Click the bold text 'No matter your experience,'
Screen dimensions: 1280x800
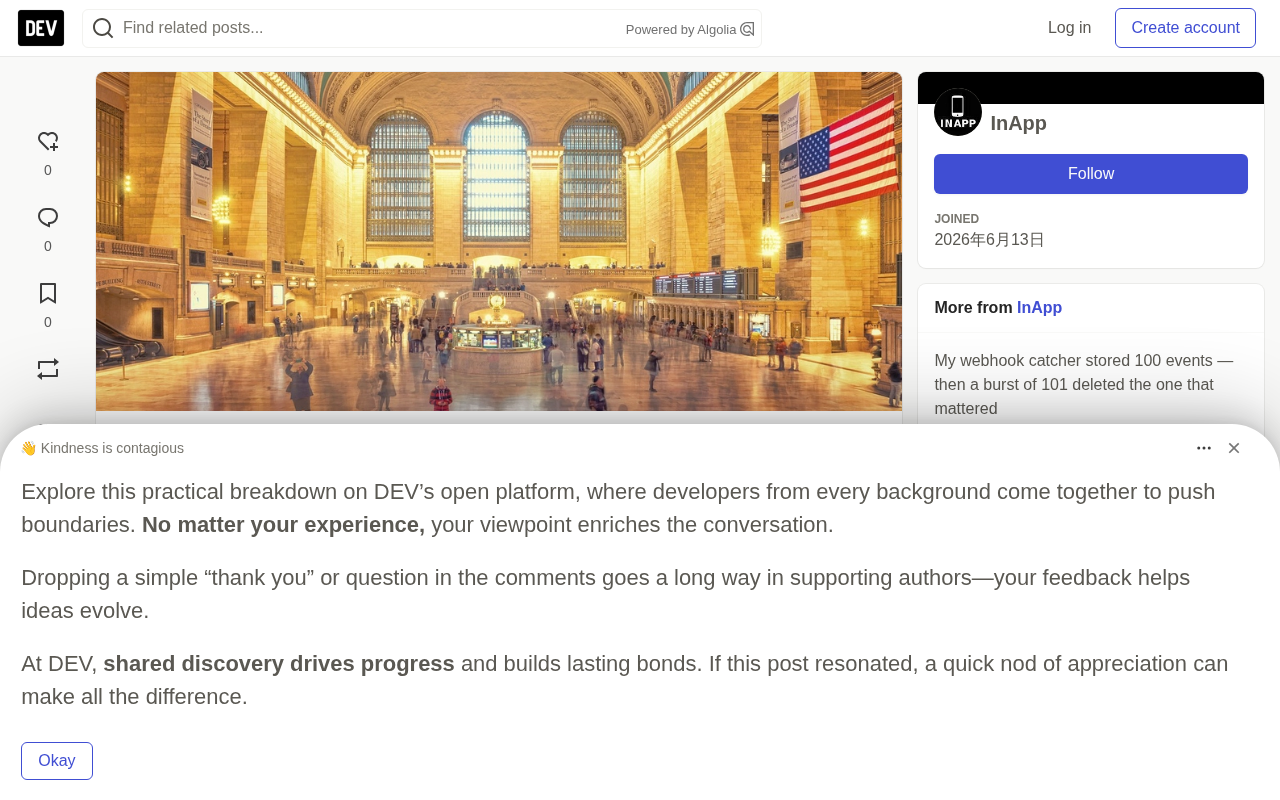pyautogui.click(x=283, y=525)
